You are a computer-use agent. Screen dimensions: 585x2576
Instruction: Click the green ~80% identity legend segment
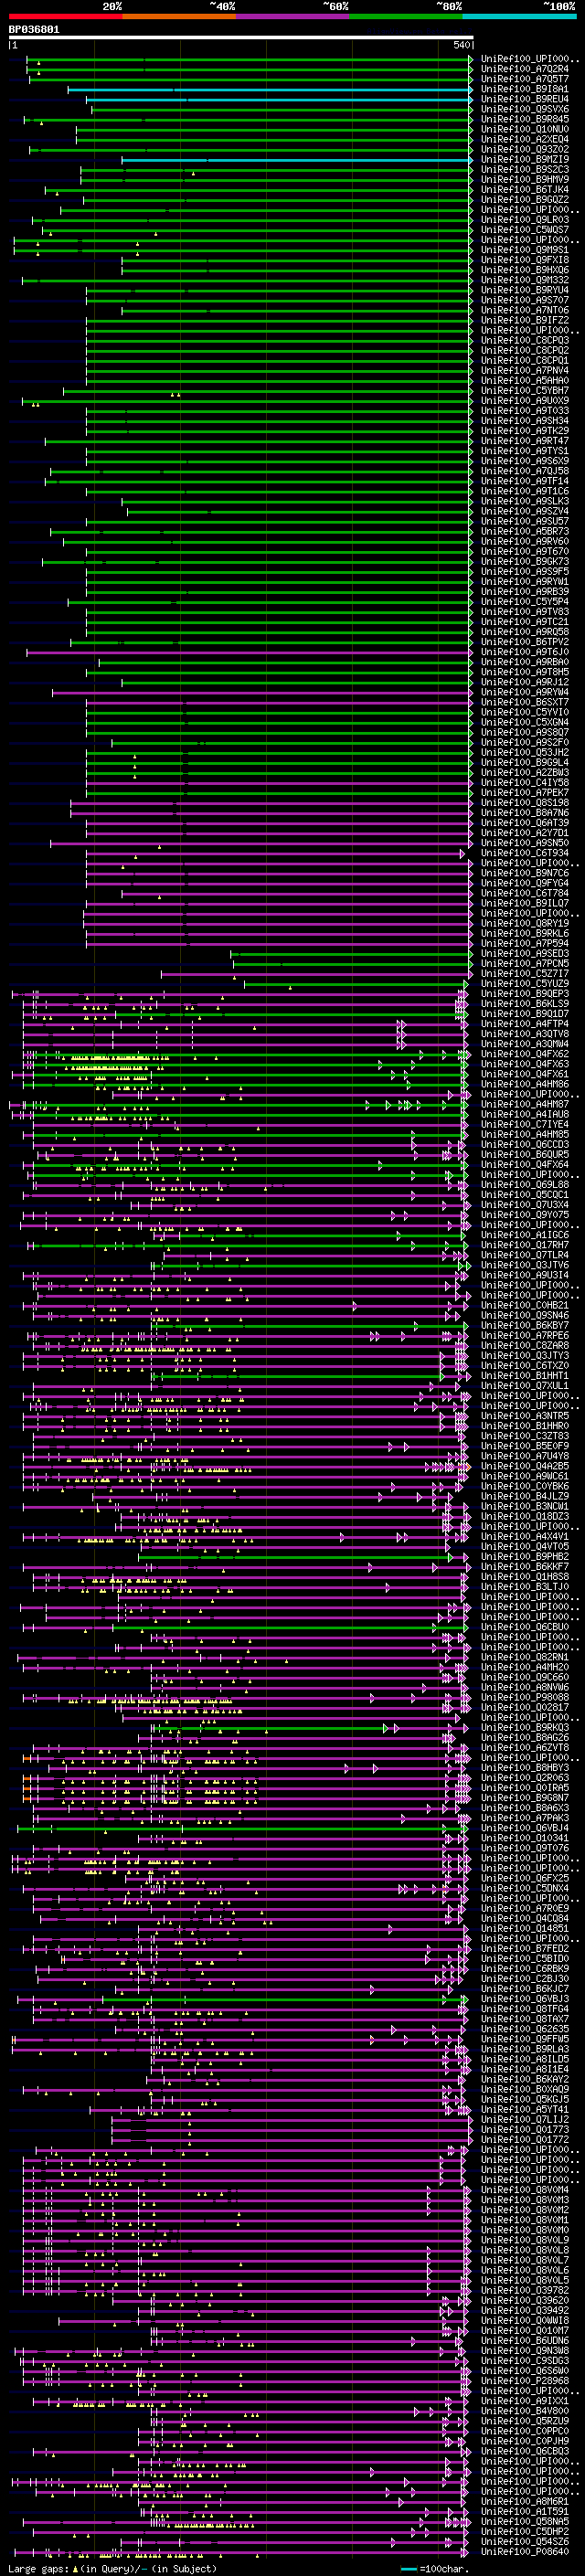click(x=406, y=16)
